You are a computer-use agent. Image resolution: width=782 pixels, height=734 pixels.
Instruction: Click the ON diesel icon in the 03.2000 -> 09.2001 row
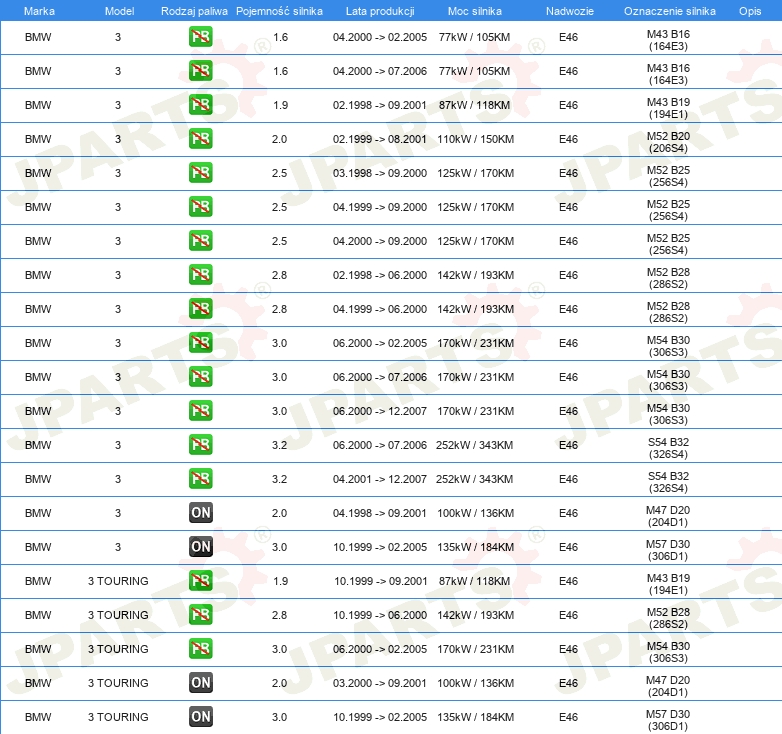[200, 683]
